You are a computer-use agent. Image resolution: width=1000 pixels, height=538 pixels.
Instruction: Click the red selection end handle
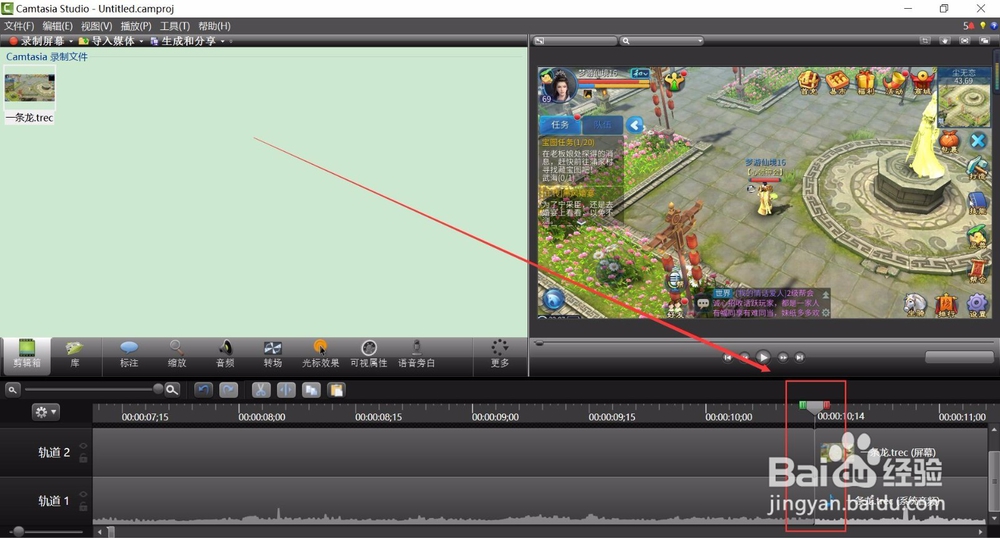pos(827,405)
